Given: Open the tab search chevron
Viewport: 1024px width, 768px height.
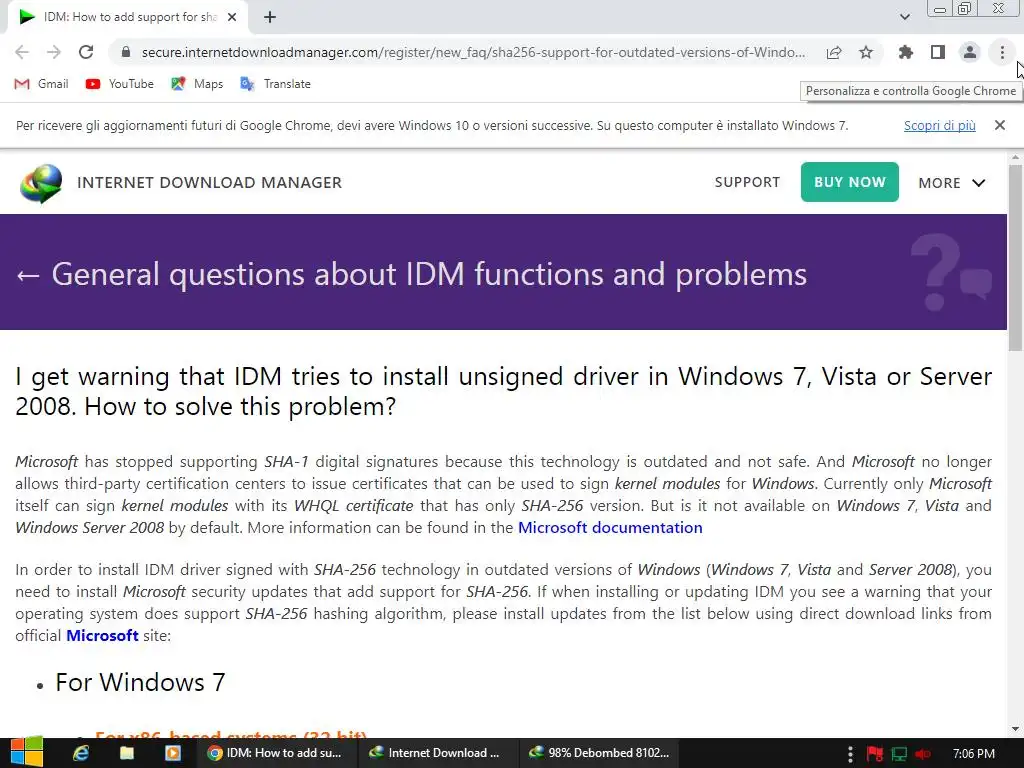Looking at the screenshot, I should pos(904,17).
